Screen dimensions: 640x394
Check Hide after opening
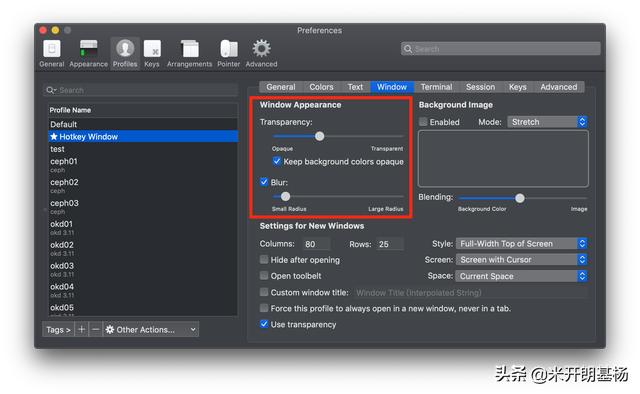tap(264, 260)
